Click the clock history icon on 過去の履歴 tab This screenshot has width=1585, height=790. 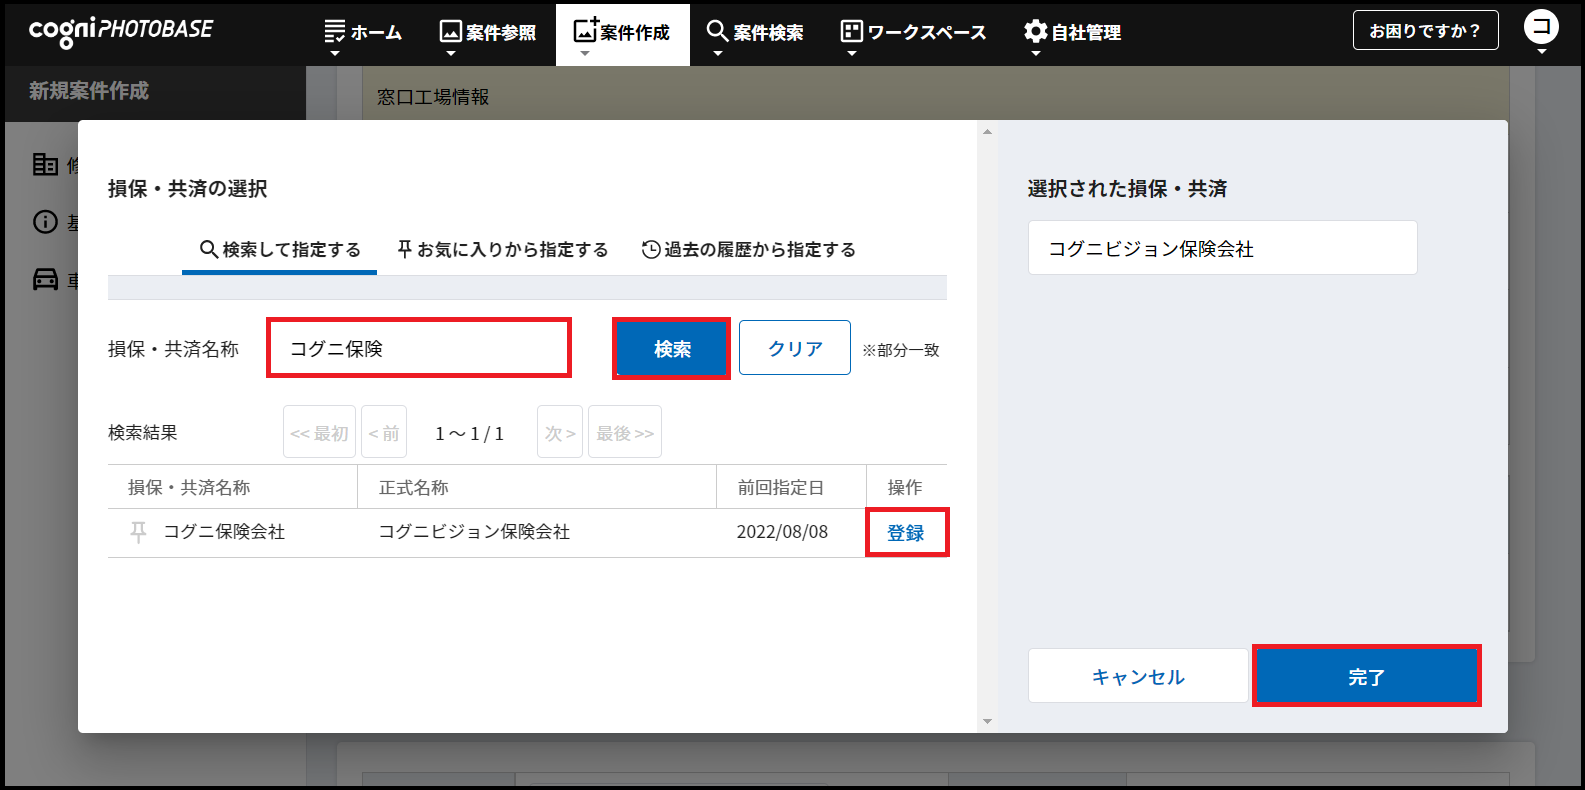651,249
